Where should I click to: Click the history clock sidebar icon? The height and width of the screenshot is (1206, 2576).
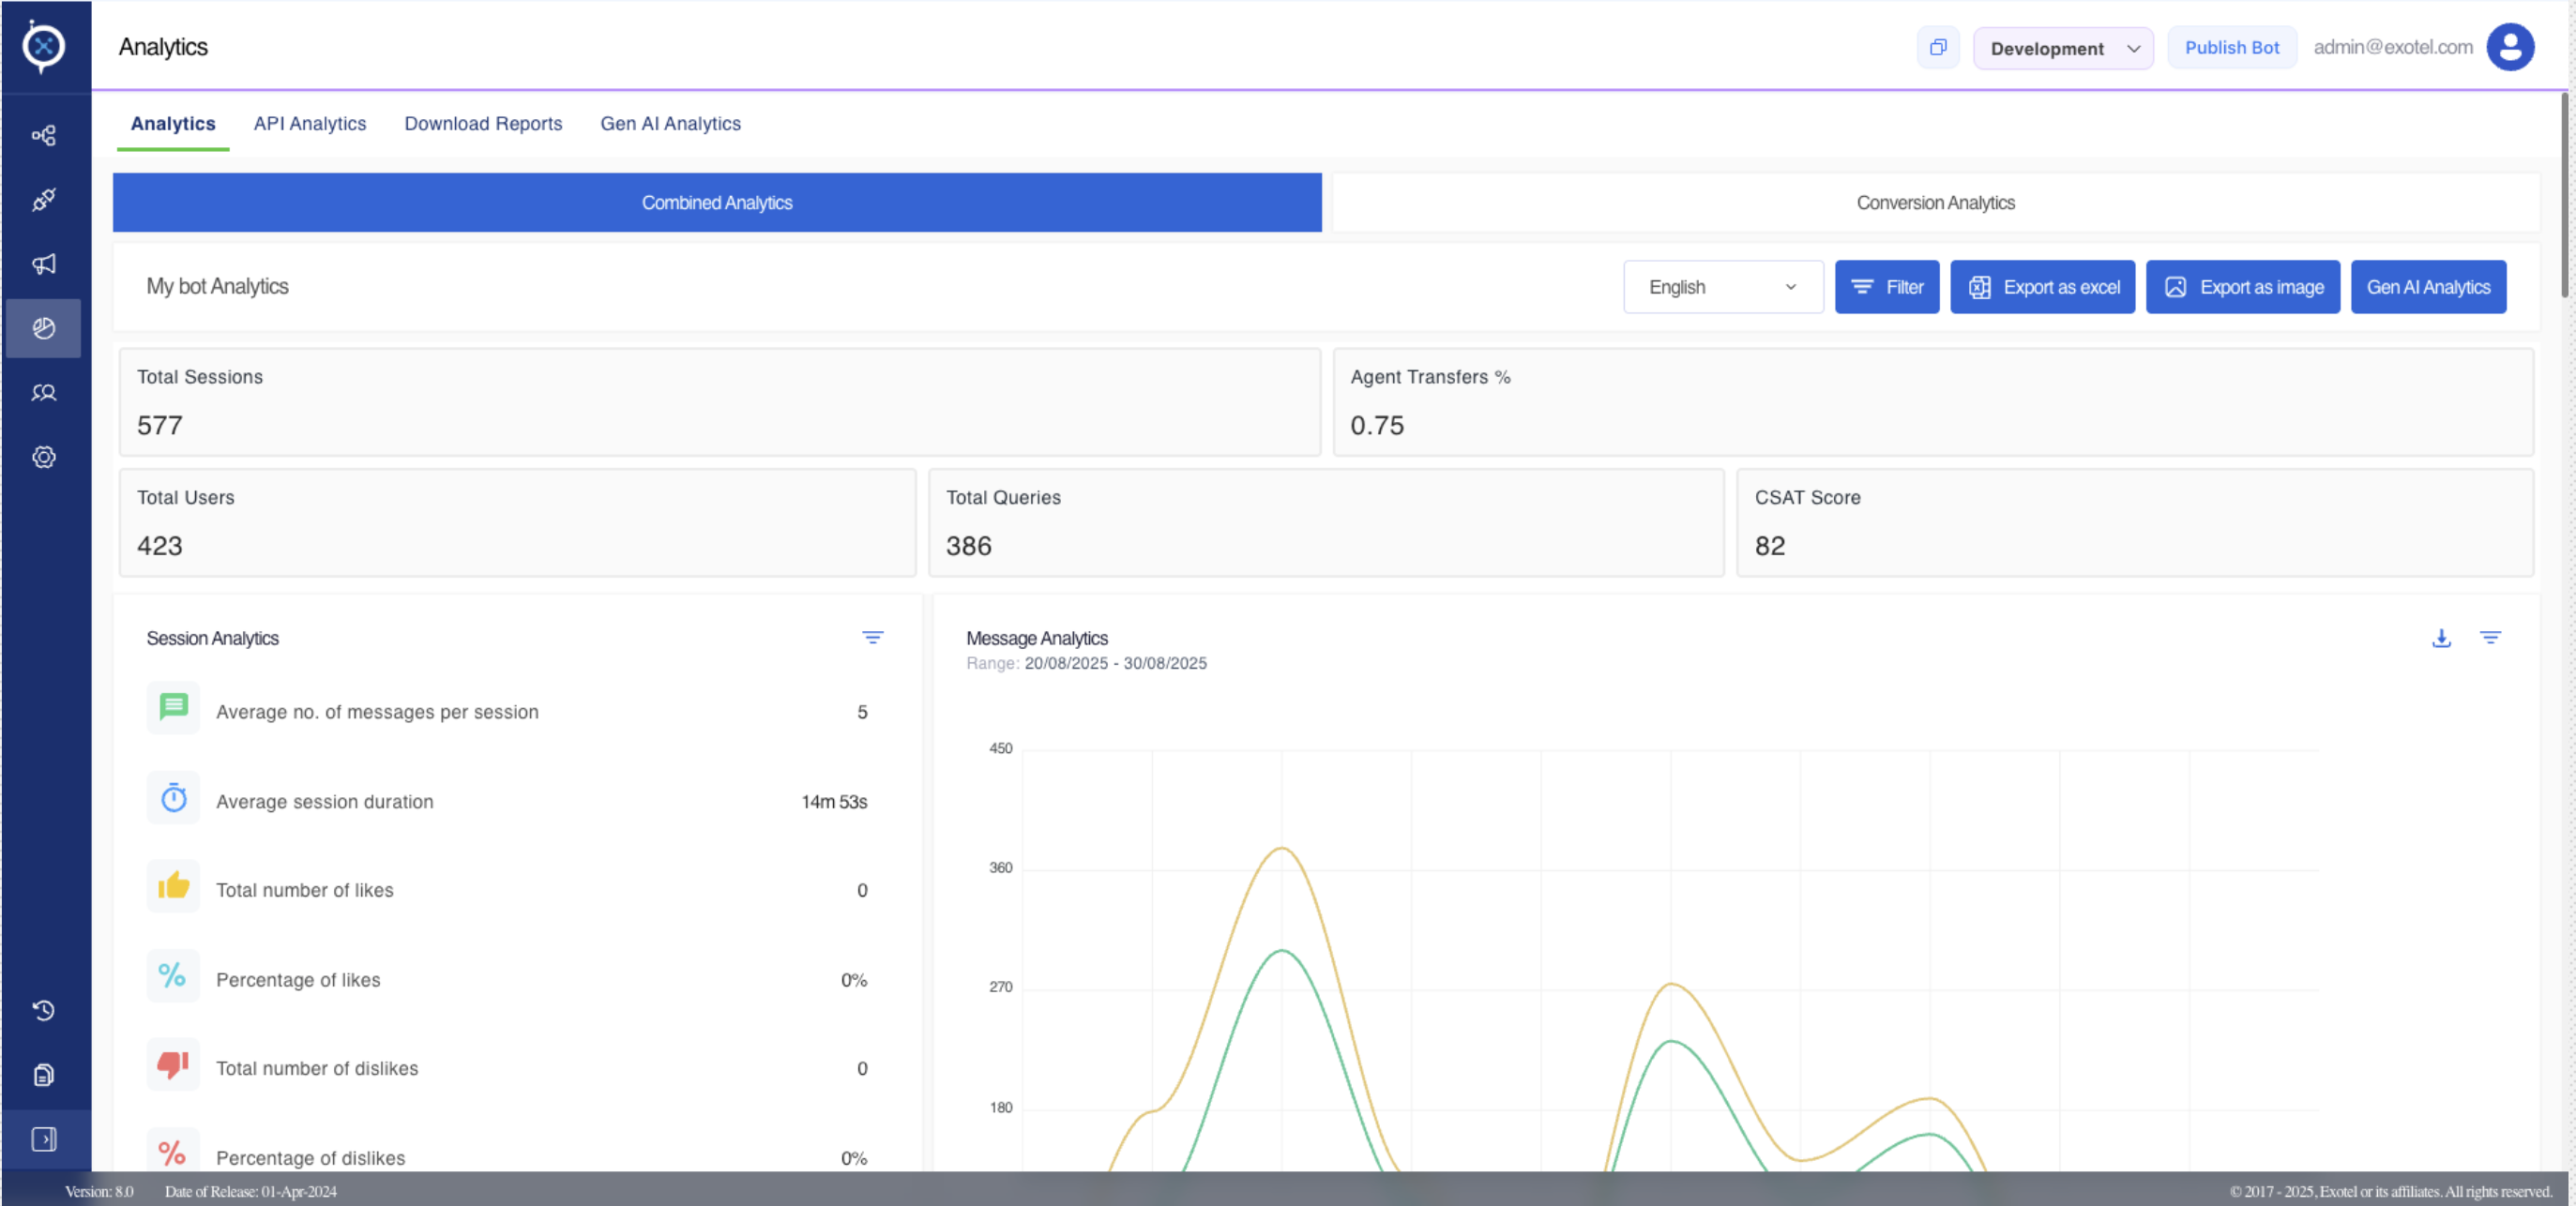coord(43,1010)
